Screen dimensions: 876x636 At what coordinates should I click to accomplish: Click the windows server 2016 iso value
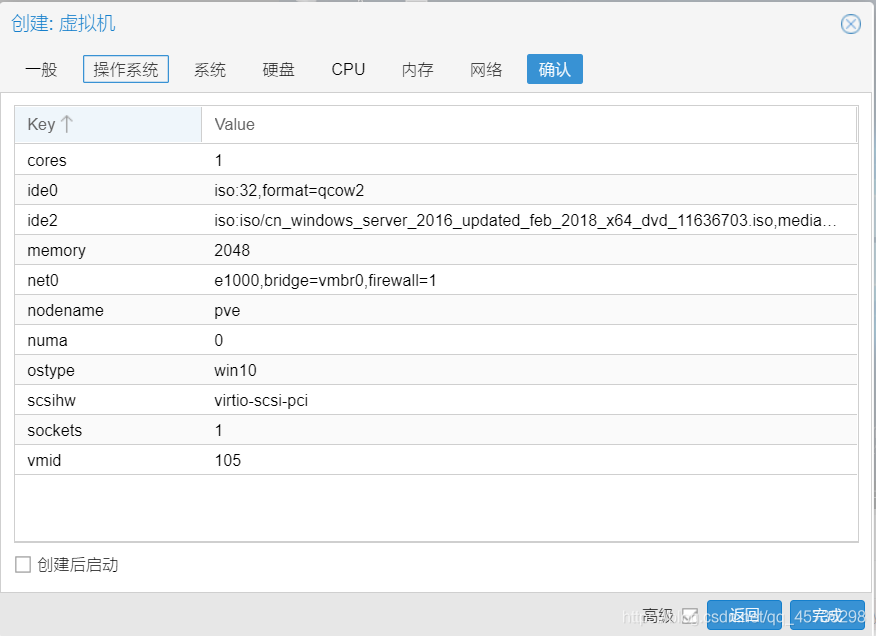click(525, 220)
